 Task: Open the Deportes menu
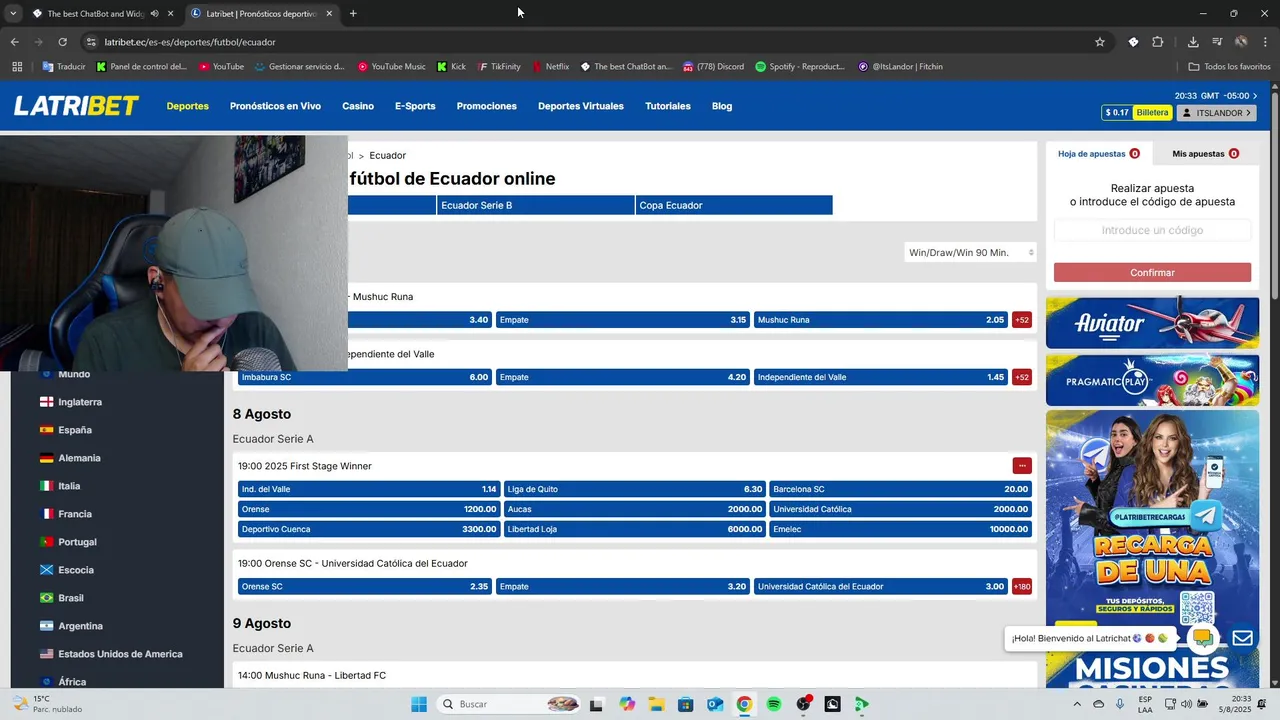pyautogui.click(x=188, y=106)
